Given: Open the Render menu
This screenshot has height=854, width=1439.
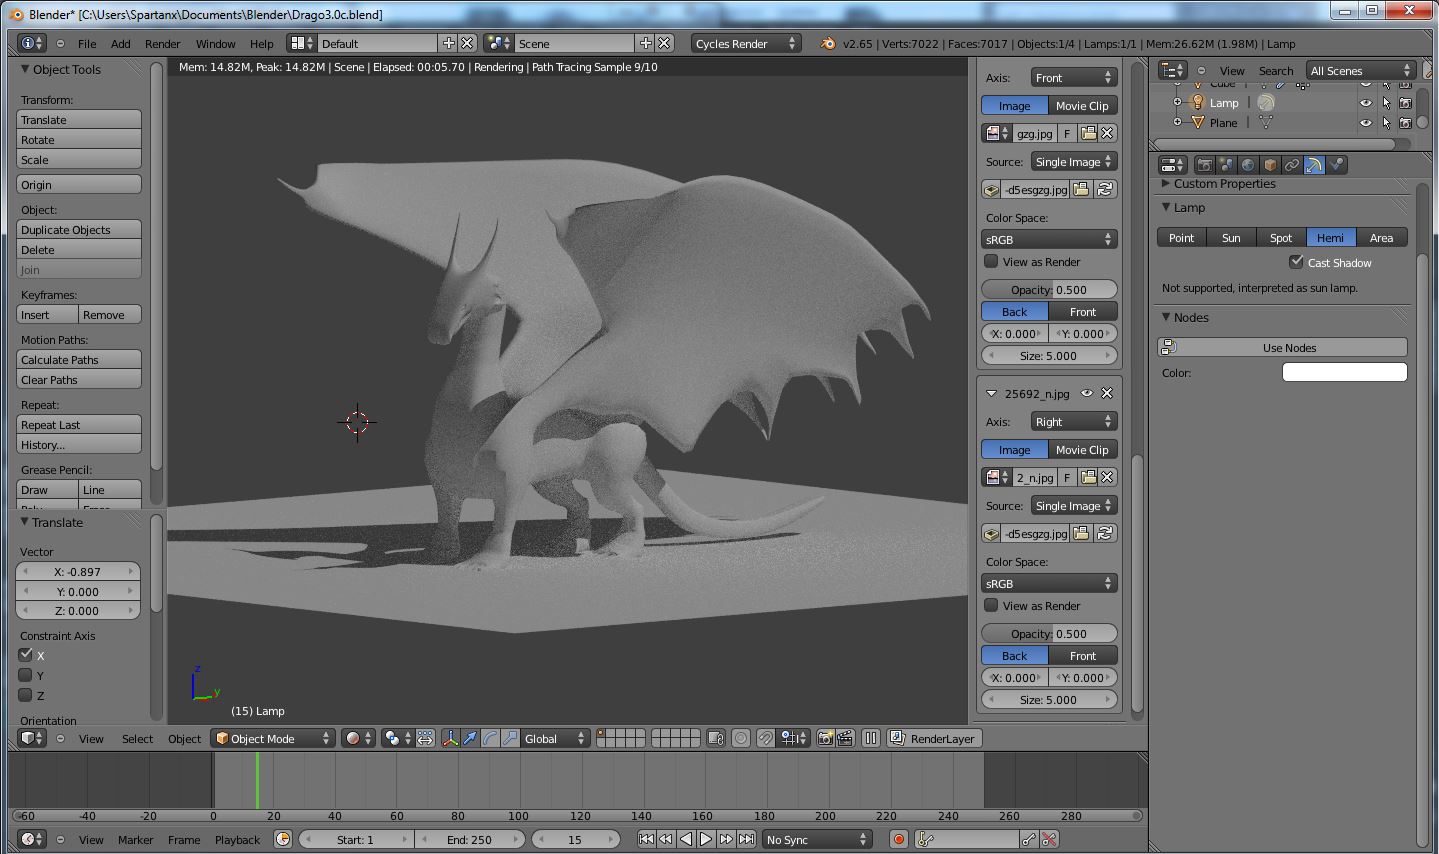Looking at the screenshot, I should coord(162,43).
